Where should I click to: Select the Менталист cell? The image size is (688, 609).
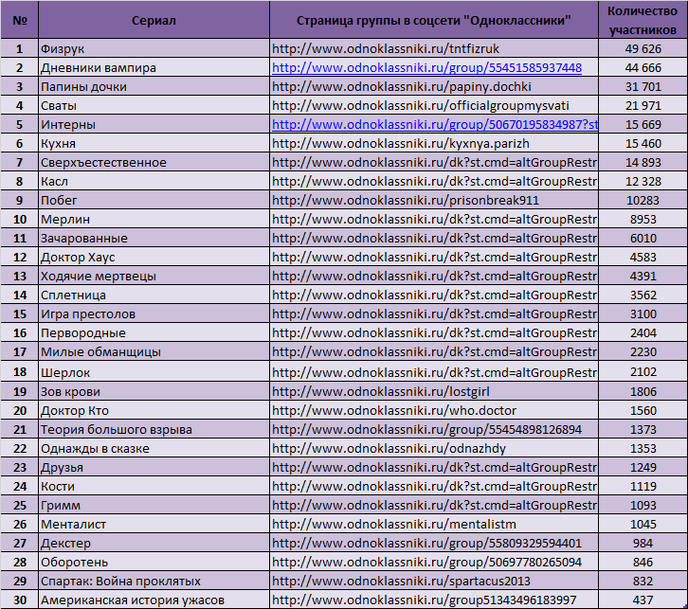(154, 524)
